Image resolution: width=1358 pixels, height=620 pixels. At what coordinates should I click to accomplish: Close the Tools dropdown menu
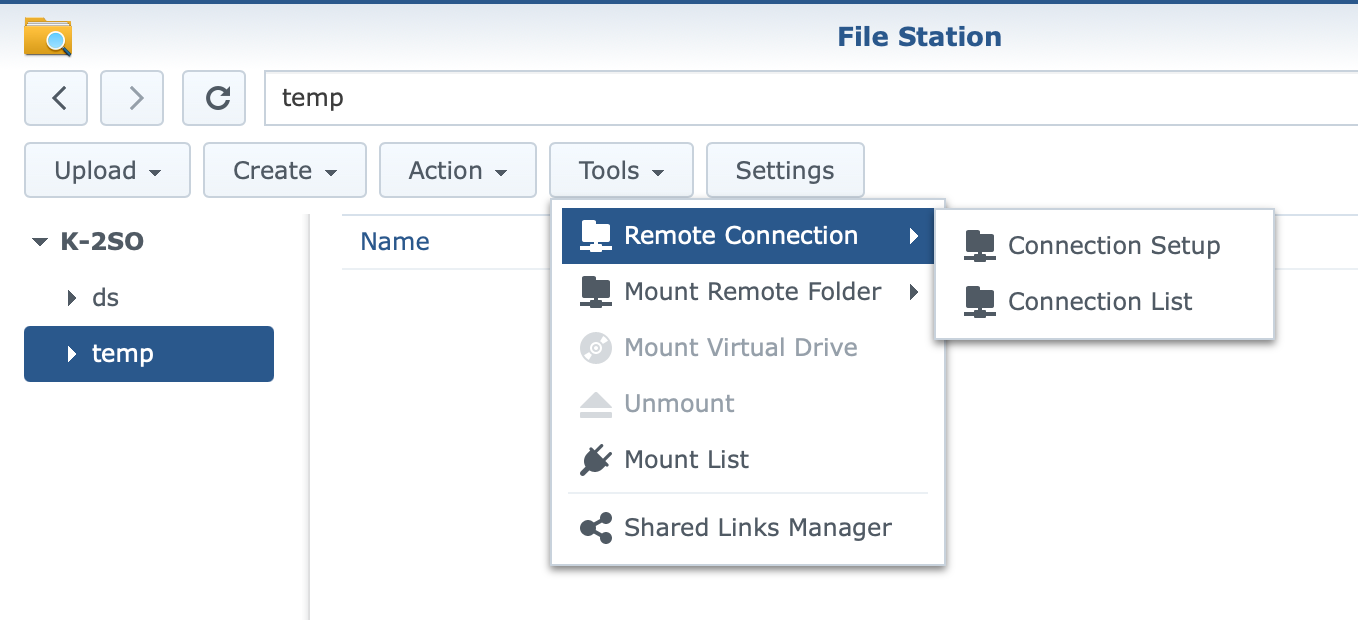(x=621, y=171)
